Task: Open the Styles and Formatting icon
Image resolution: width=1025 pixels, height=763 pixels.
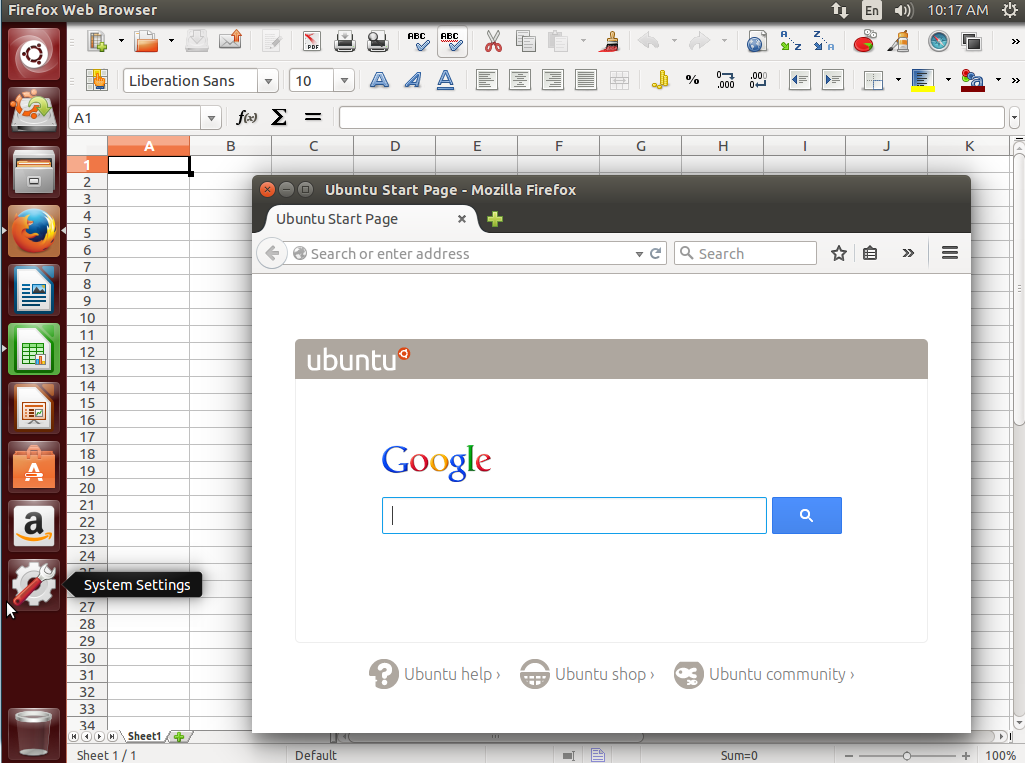Action: 97,80
